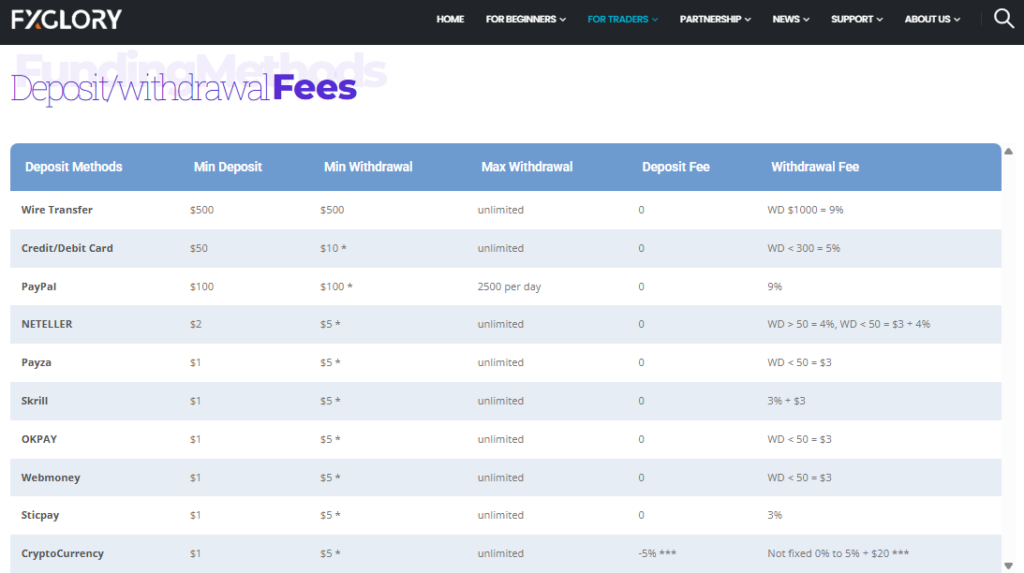Click the PayPal '$100 *' min withdrawal cell
The width and height of the screenshot is (1024, 573).
(336, 286)
